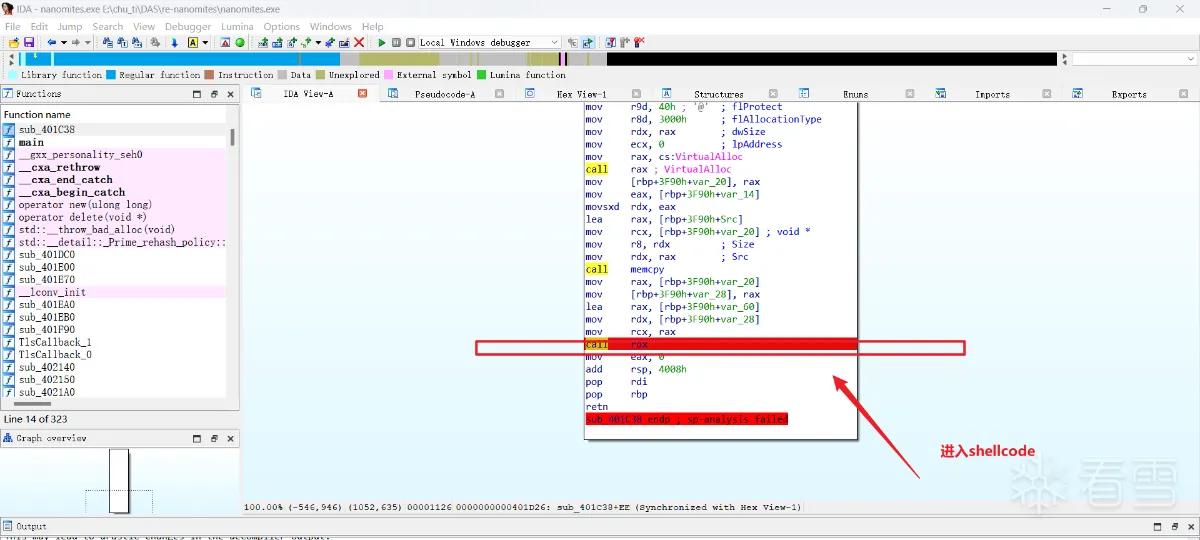This screenshot has width=1200, height=540.
Task: Click the save database floppy icon
Action: 29,43
